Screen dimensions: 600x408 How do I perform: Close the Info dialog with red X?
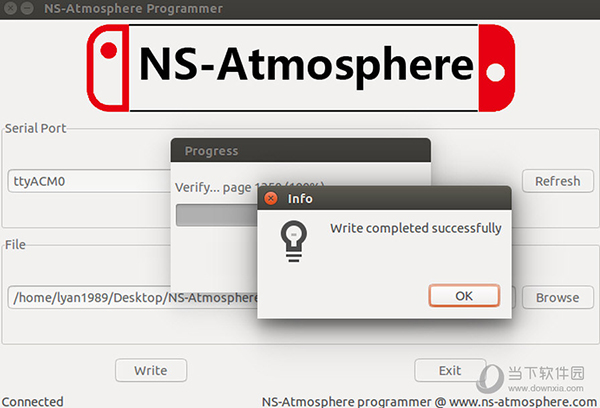point(271,198)
